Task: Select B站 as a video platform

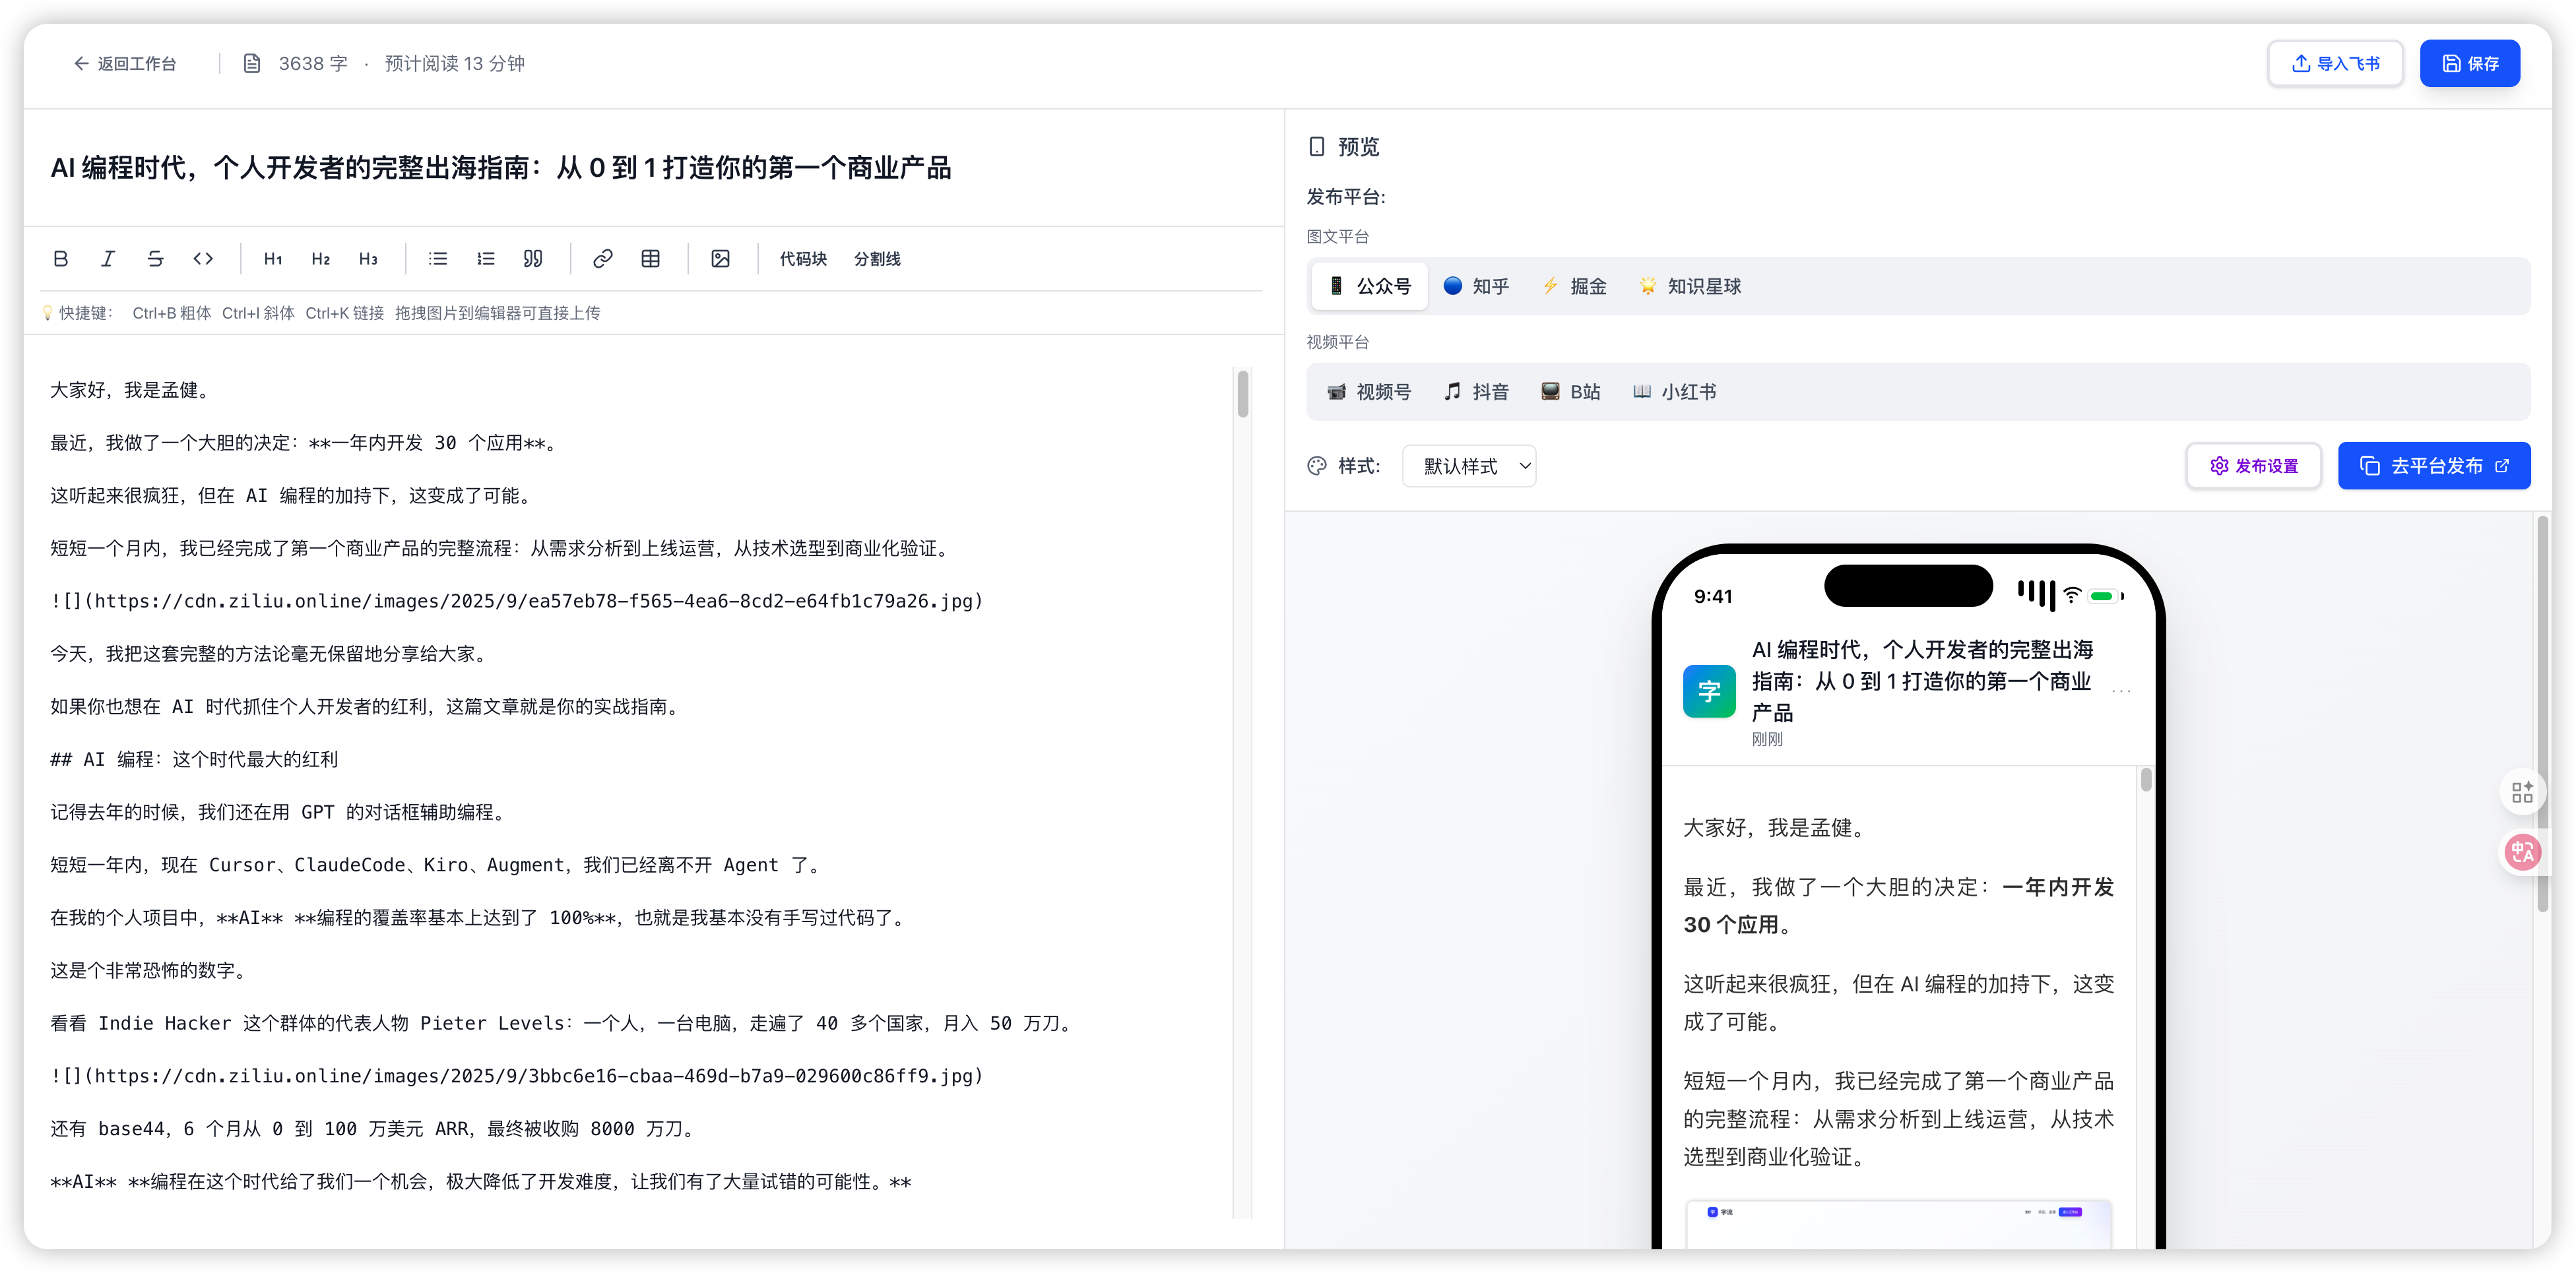Action: pos(1570,391)
